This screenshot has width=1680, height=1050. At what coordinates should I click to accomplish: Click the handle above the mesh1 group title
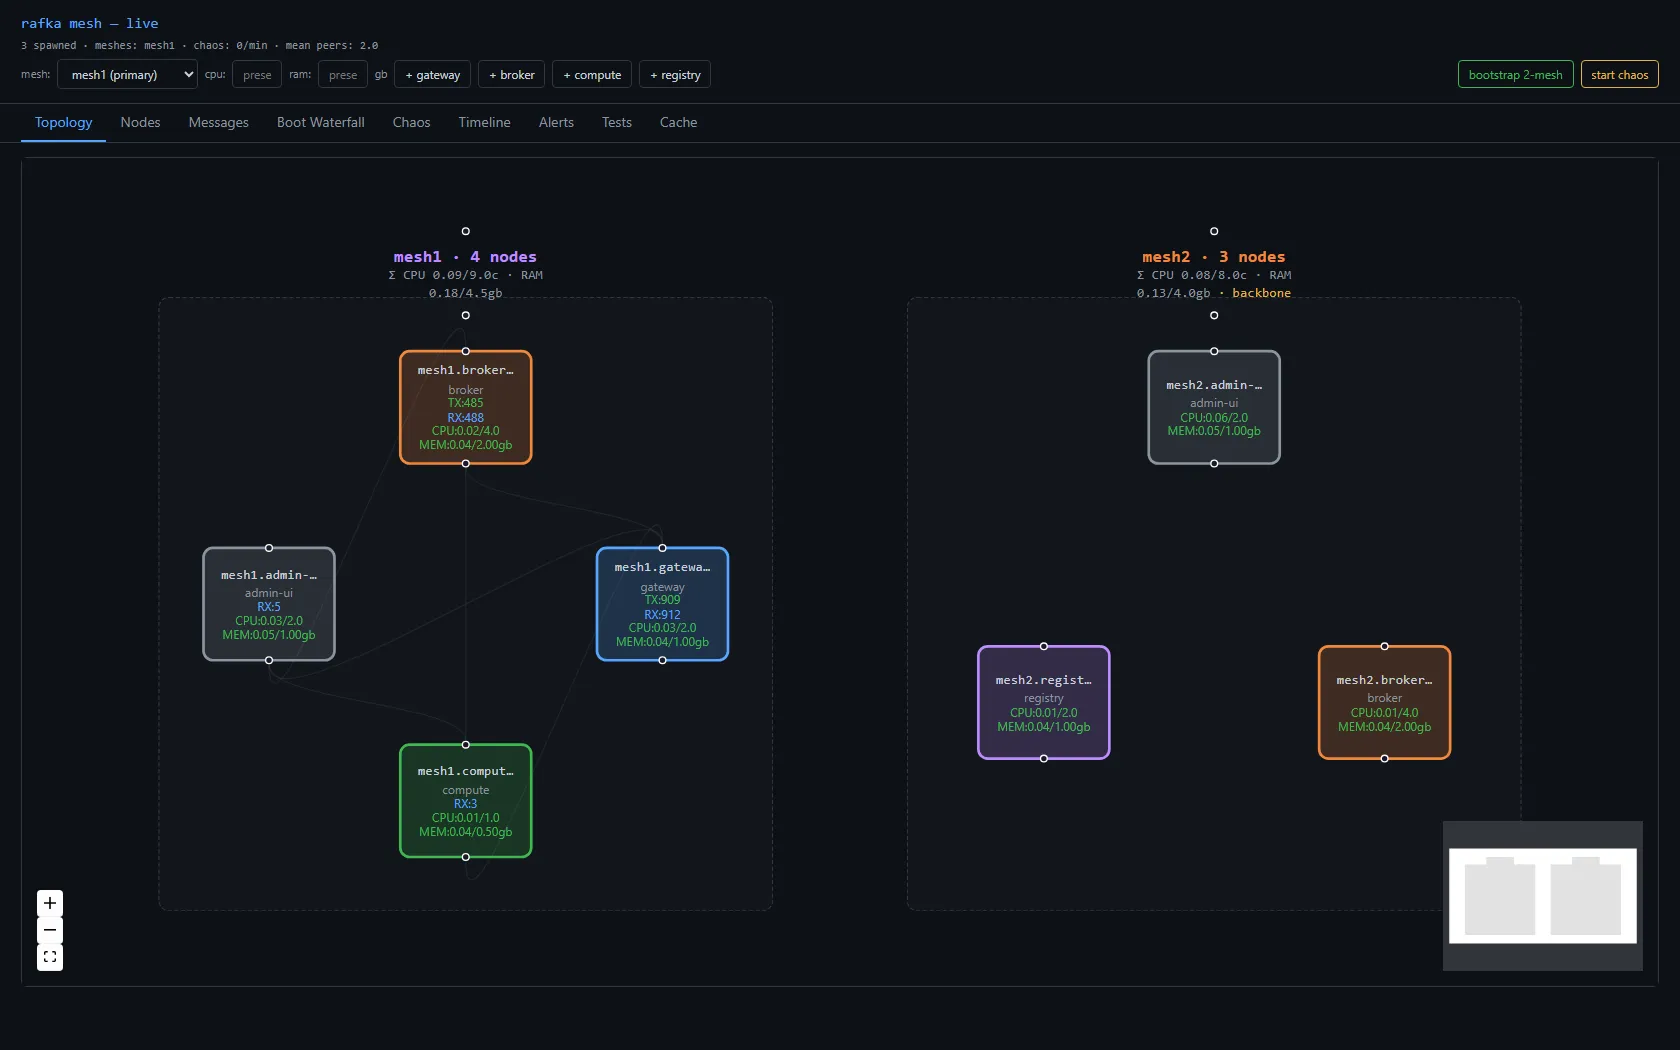(465, 231)
